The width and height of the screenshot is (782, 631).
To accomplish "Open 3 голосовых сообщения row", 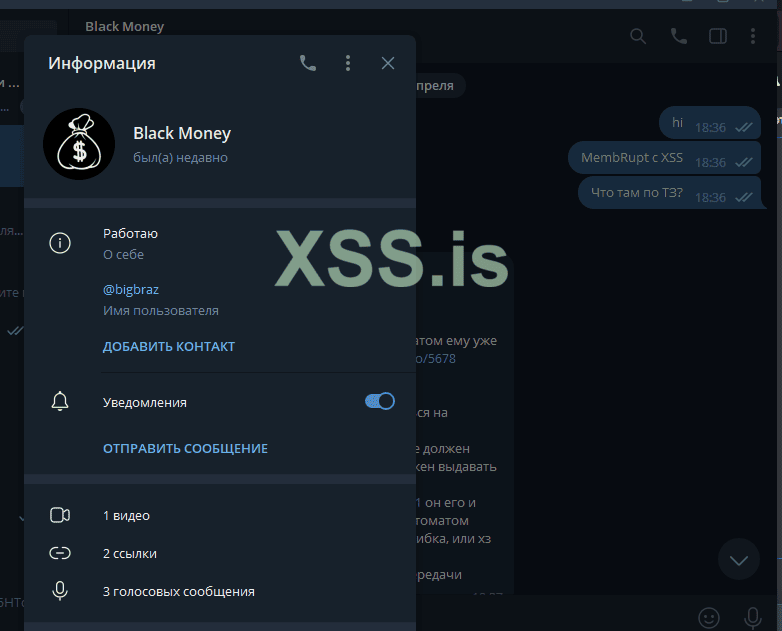I will coord(220,591).
